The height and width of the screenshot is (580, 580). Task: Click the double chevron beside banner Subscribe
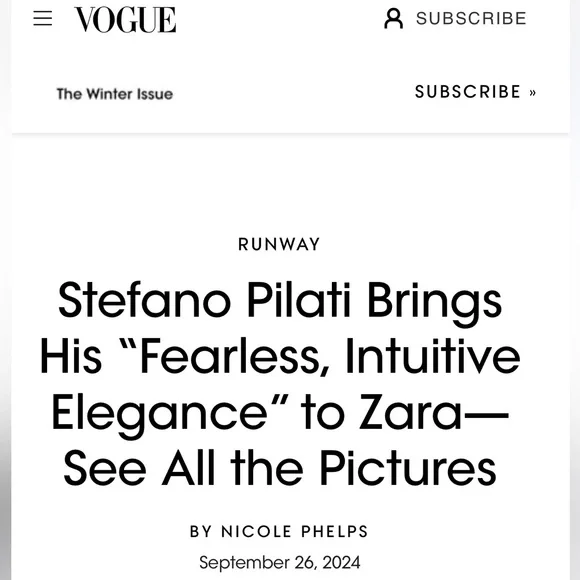(x=532, y=92)
